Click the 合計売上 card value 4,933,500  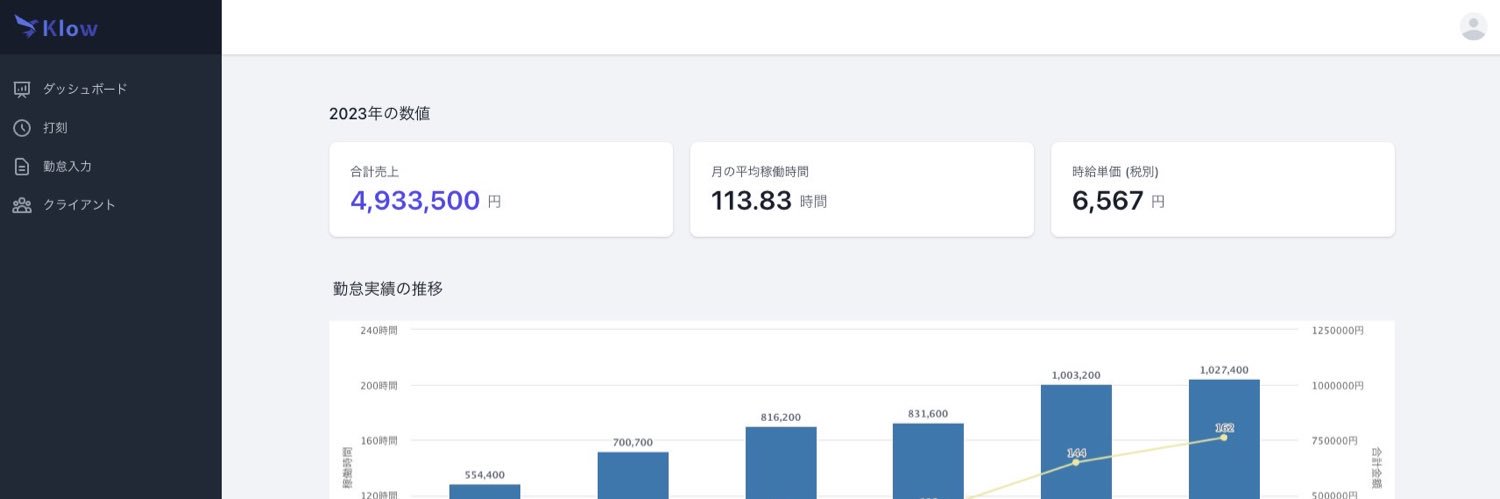tap(415, 201)
